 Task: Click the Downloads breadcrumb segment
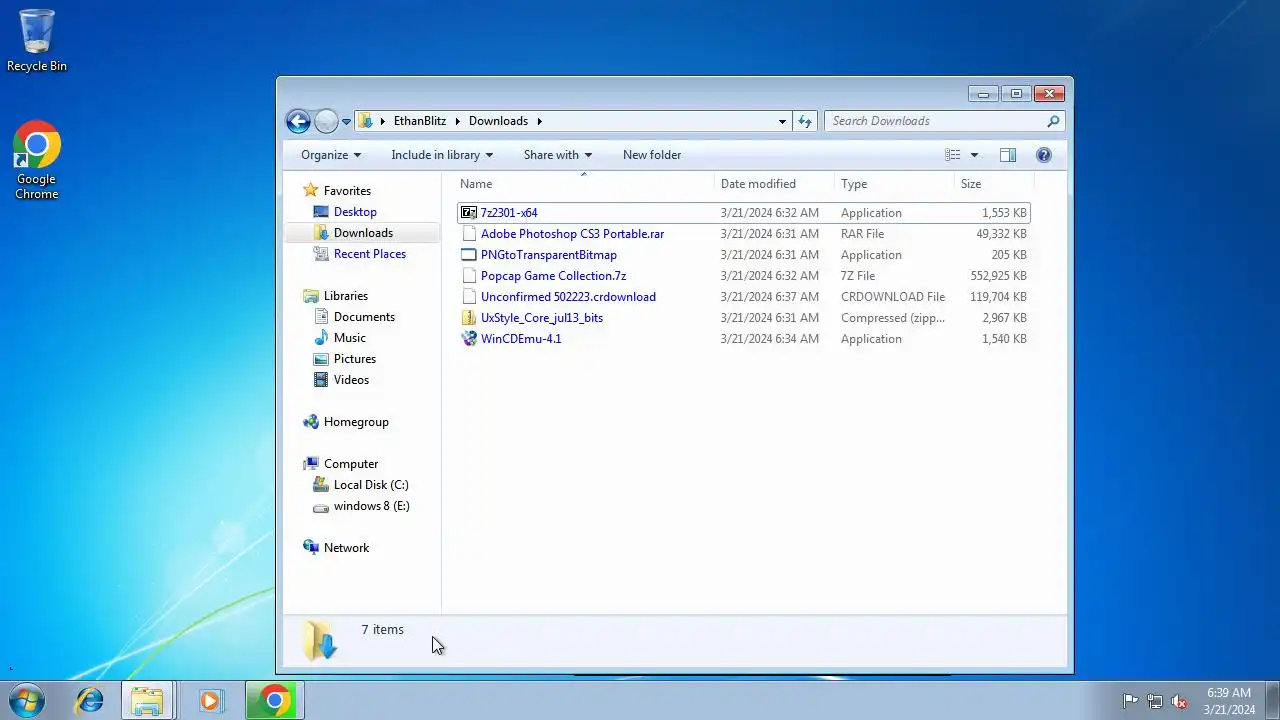pyautogui.click(x=498, y=121)
